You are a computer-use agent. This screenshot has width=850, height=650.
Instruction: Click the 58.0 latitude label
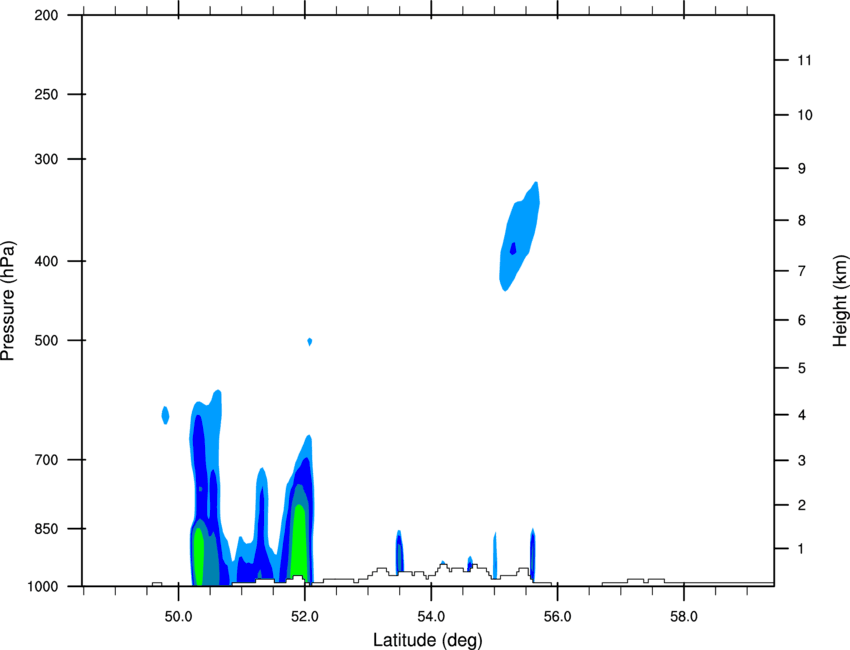[x=684, y=617]
